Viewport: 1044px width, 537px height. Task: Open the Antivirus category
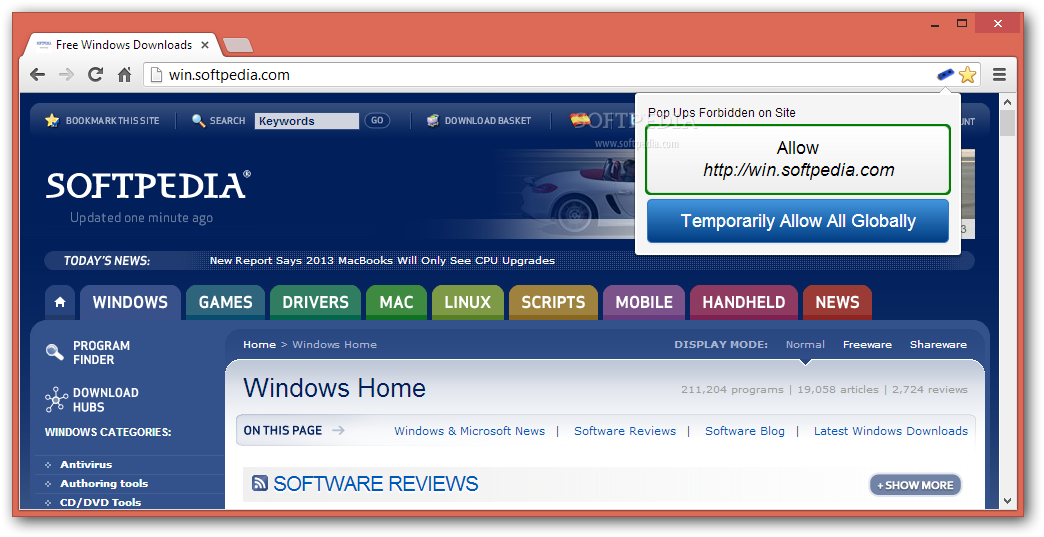pos(86,464)
